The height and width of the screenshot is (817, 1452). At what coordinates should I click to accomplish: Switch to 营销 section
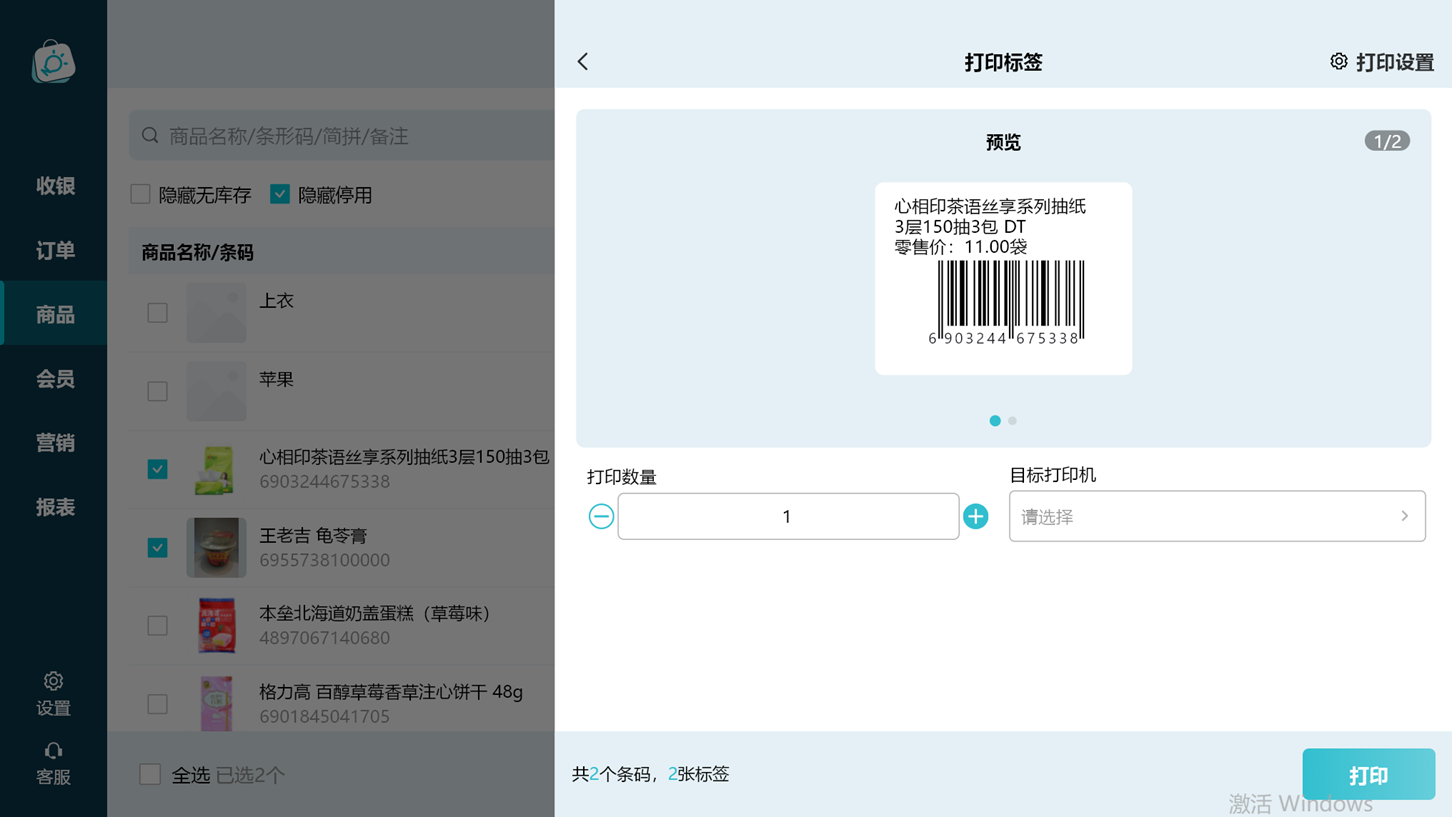pos(54,442)
